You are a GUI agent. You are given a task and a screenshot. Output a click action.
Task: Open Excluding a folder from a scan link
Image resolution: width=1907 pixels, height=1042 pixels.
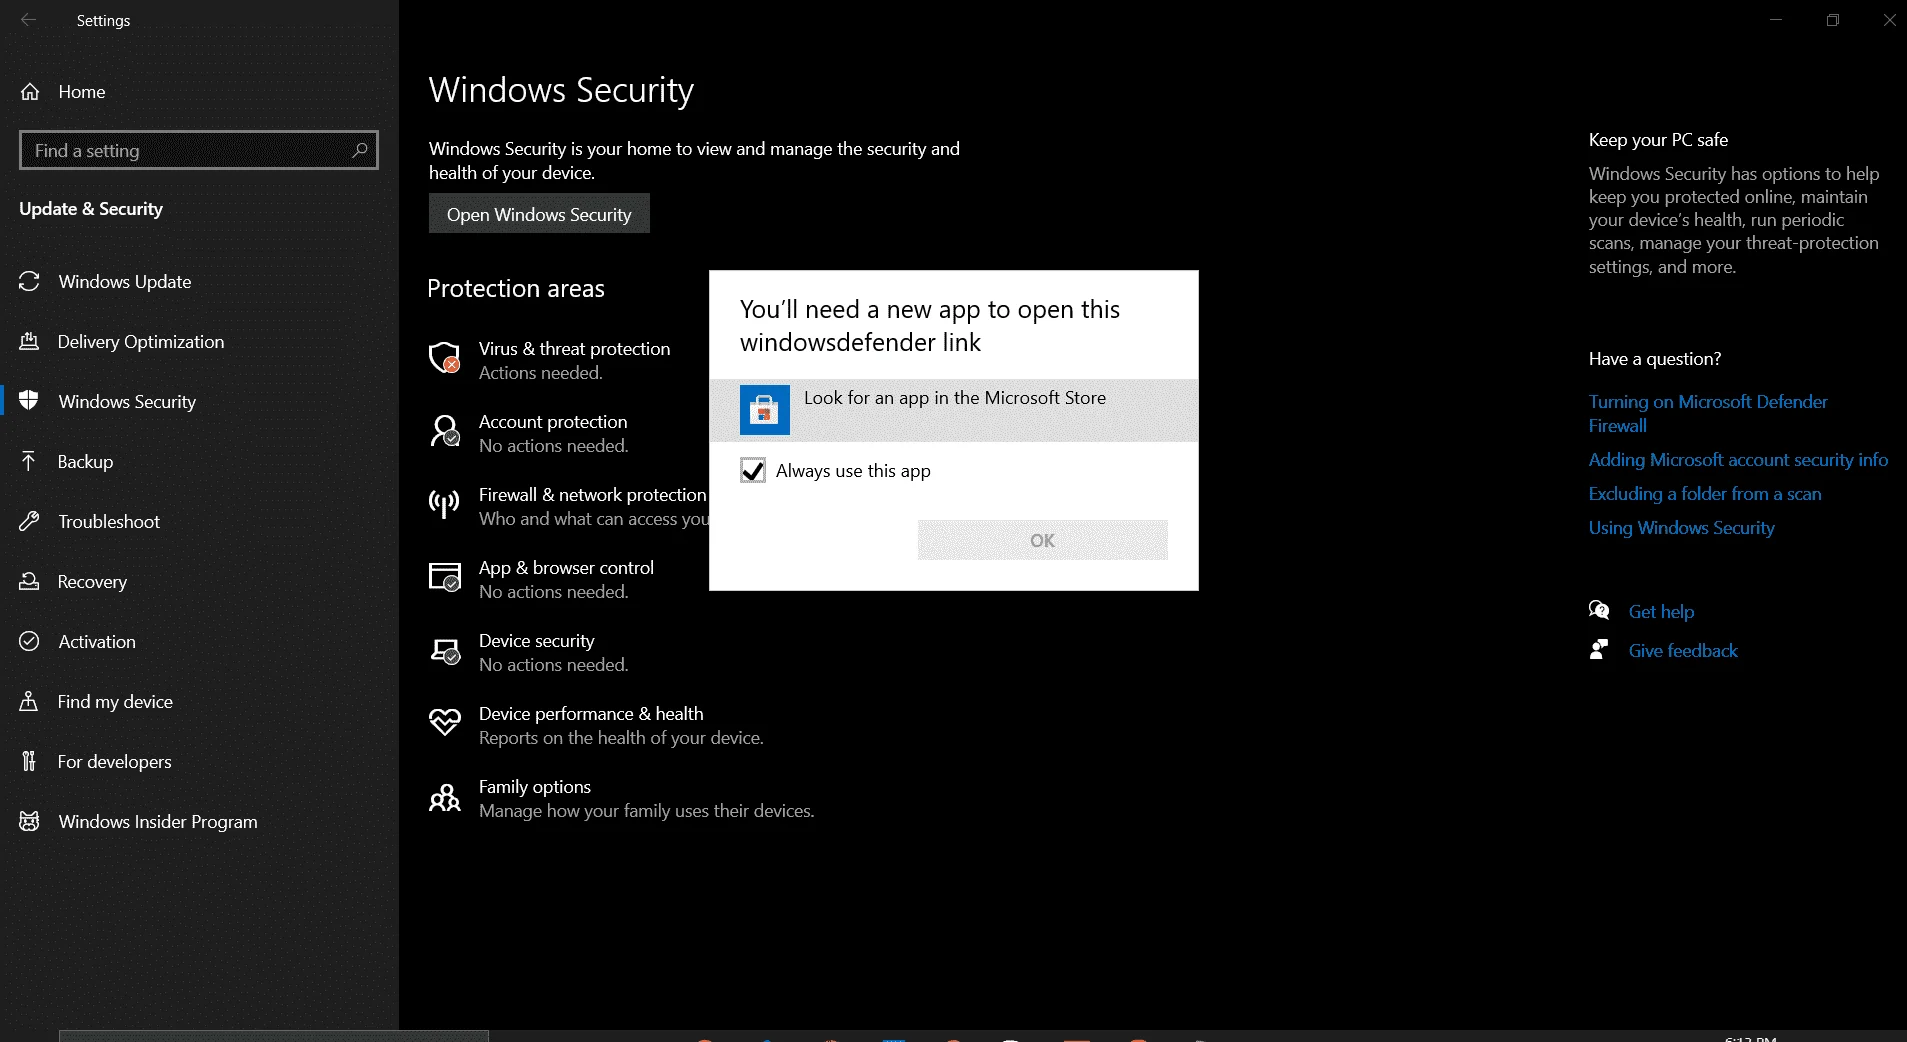point(1705,494)
